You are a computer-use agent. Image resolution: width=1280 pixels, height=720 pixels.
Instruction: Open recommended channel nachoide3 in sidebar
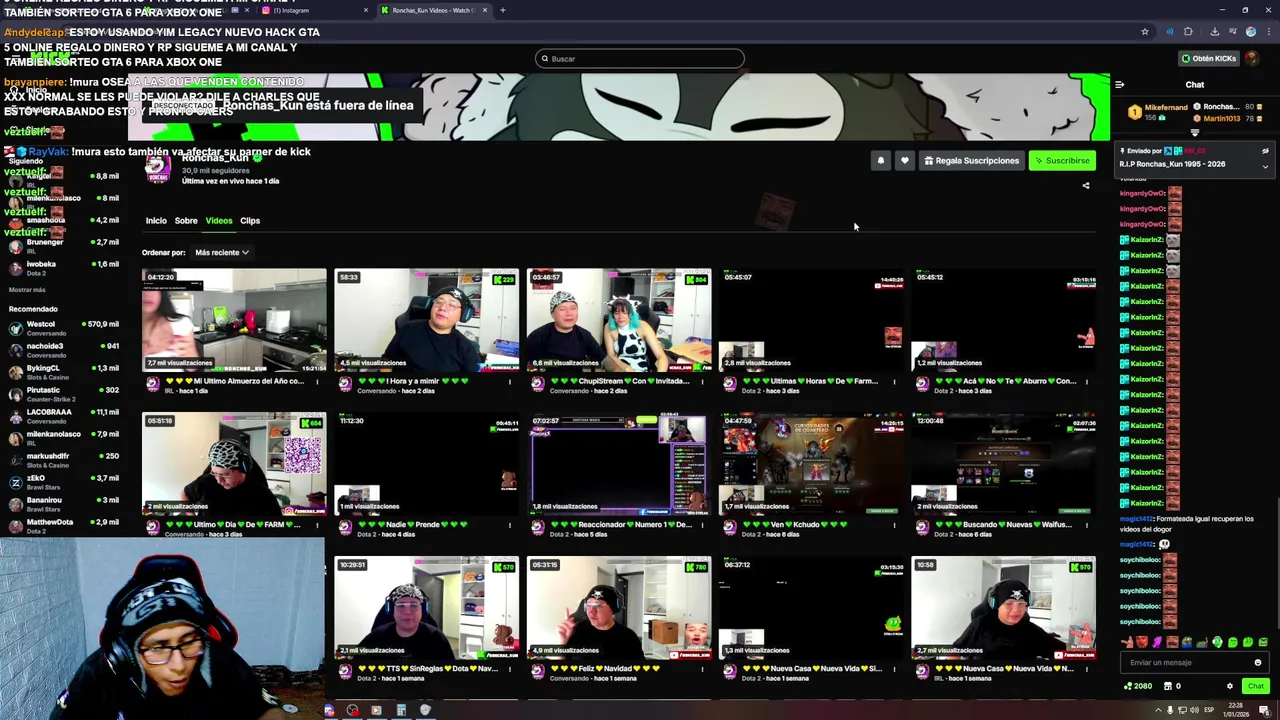tap(63, 350)
